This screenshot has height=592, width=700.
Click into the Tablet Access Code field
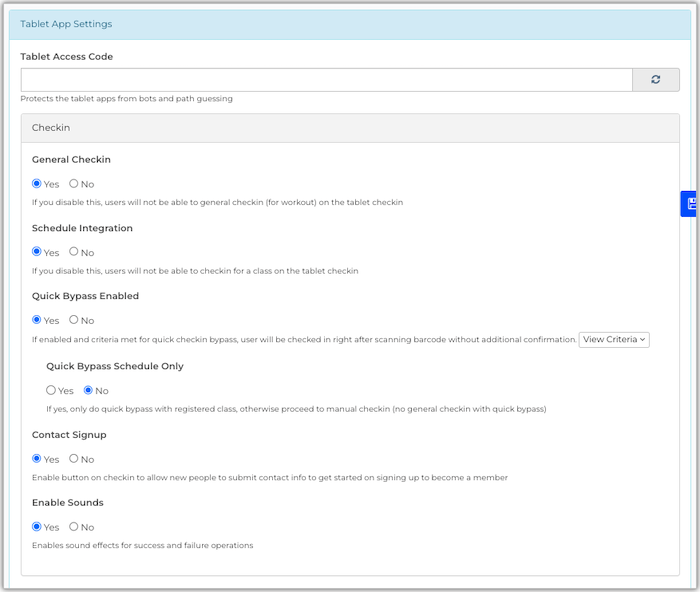[326, 80]
